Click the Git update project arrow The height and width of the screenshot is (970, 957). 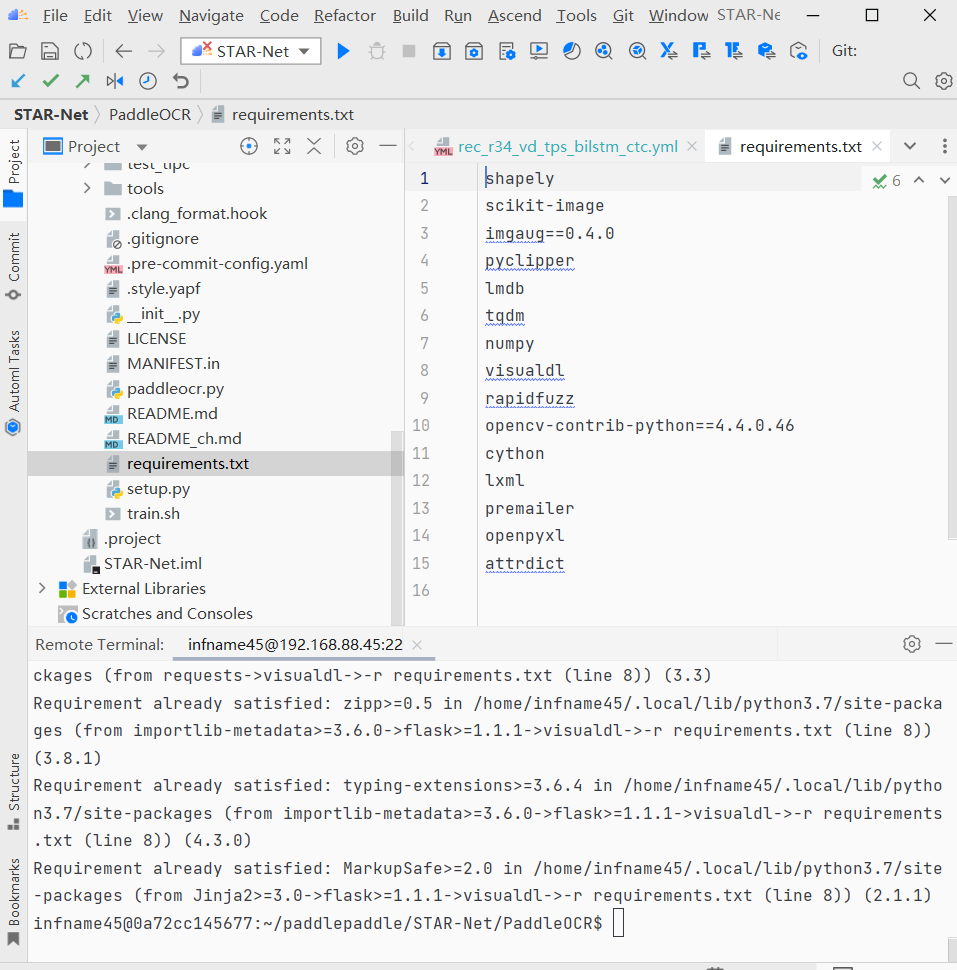pyautogui.click(x=18, y=81)
